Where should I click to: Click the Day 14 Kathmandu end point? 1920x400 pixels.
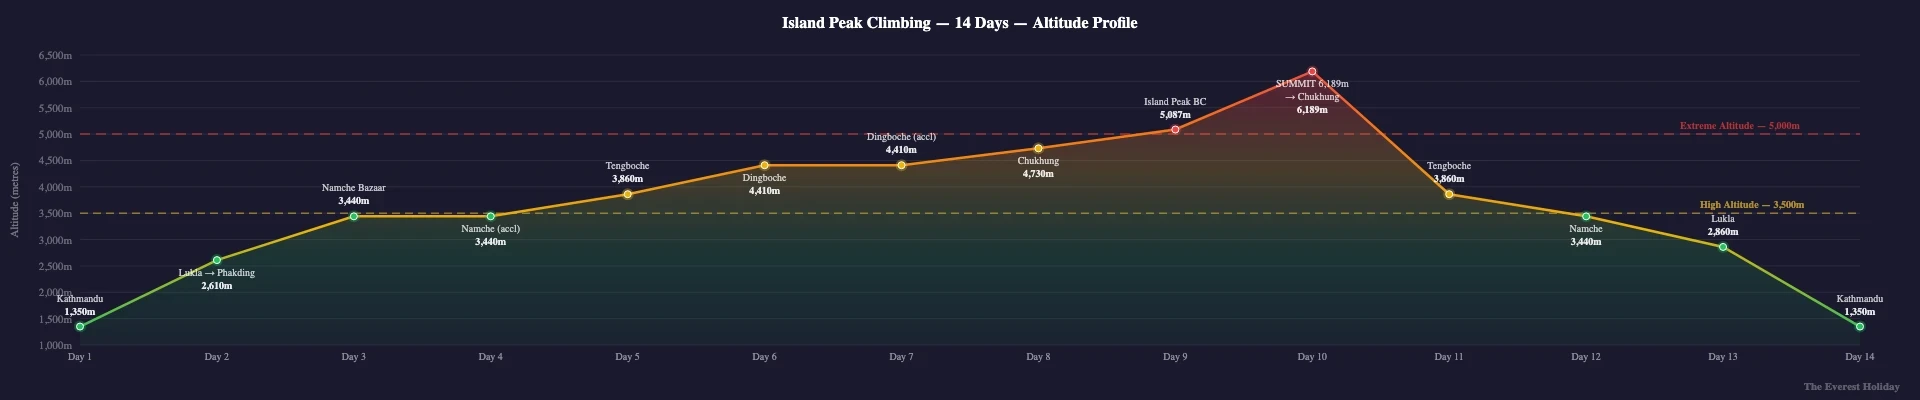[x=1860, y=327]
